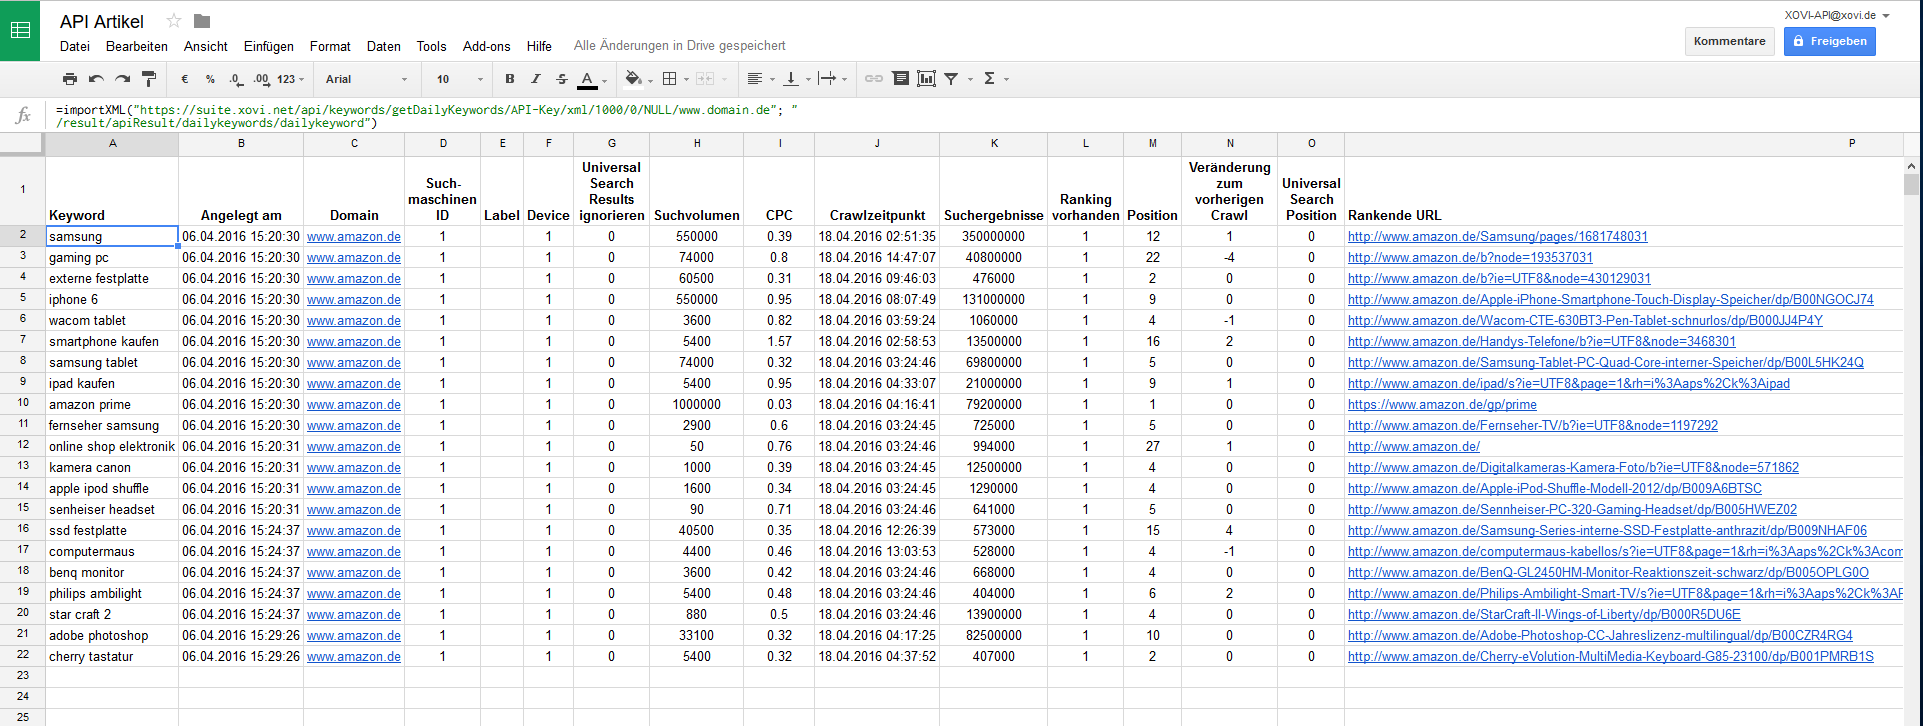Star the API Artikel document
The height and width of the screenshot is (726, 1923).
pyautogui.click(x=174, y=21)
